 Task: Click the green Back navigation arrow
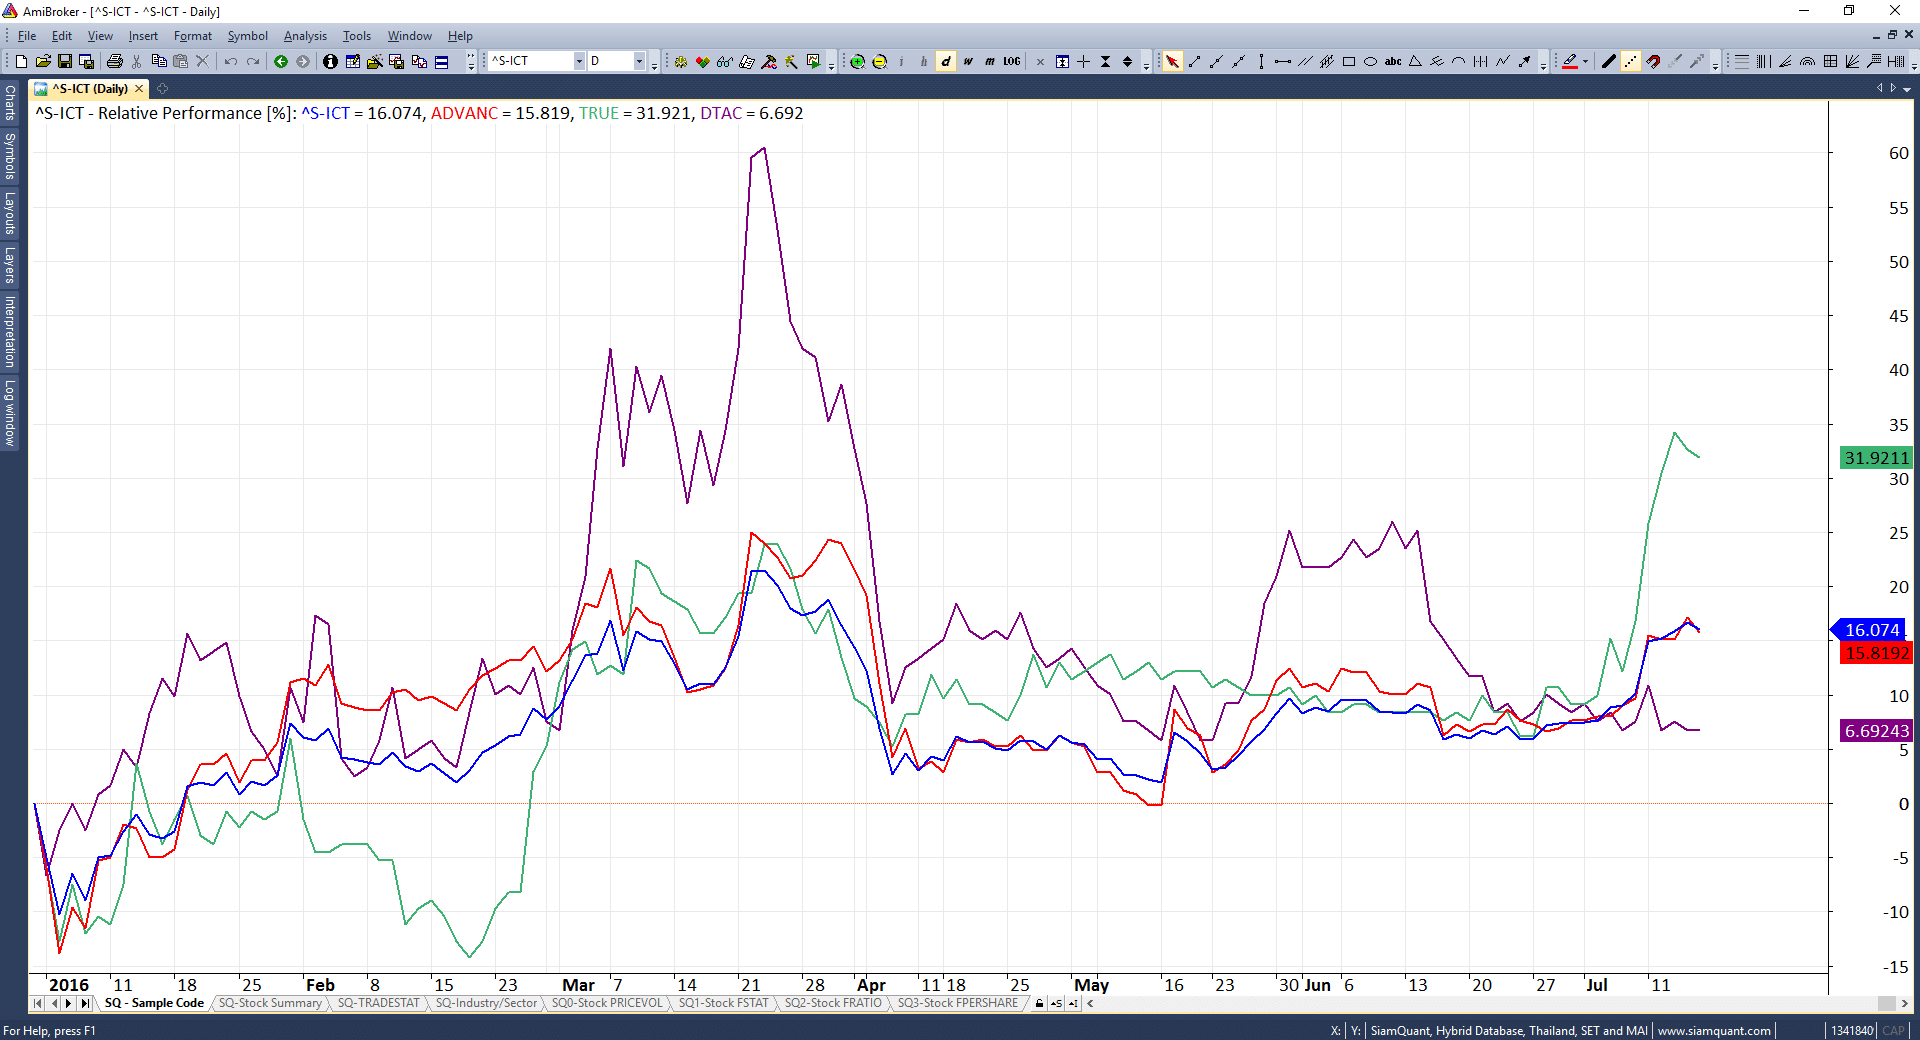(281, 62)
